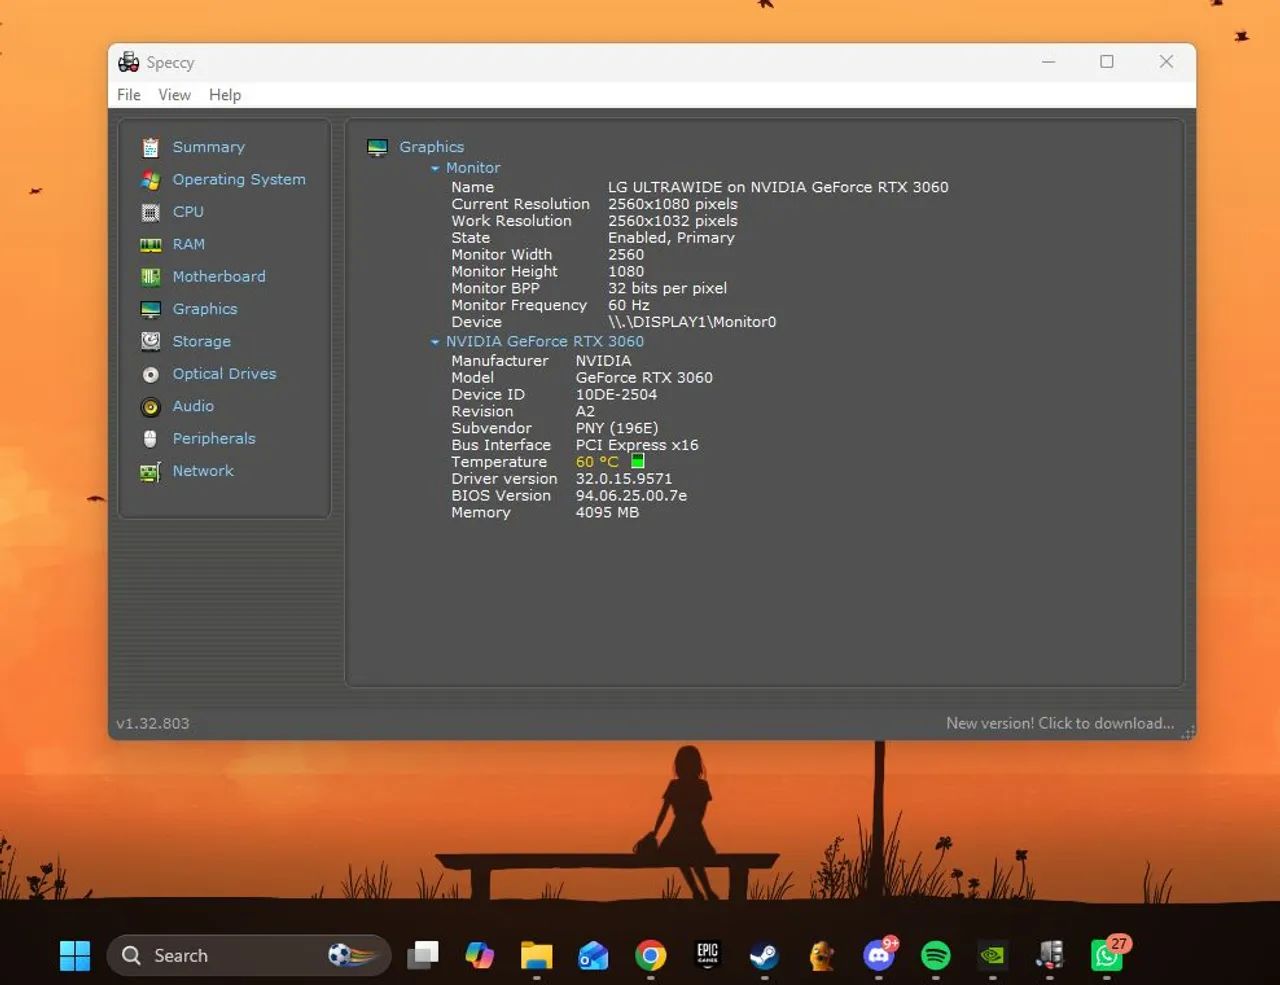
Task: Open Outlook from the taskbar
Action: [x=593, y=955]
